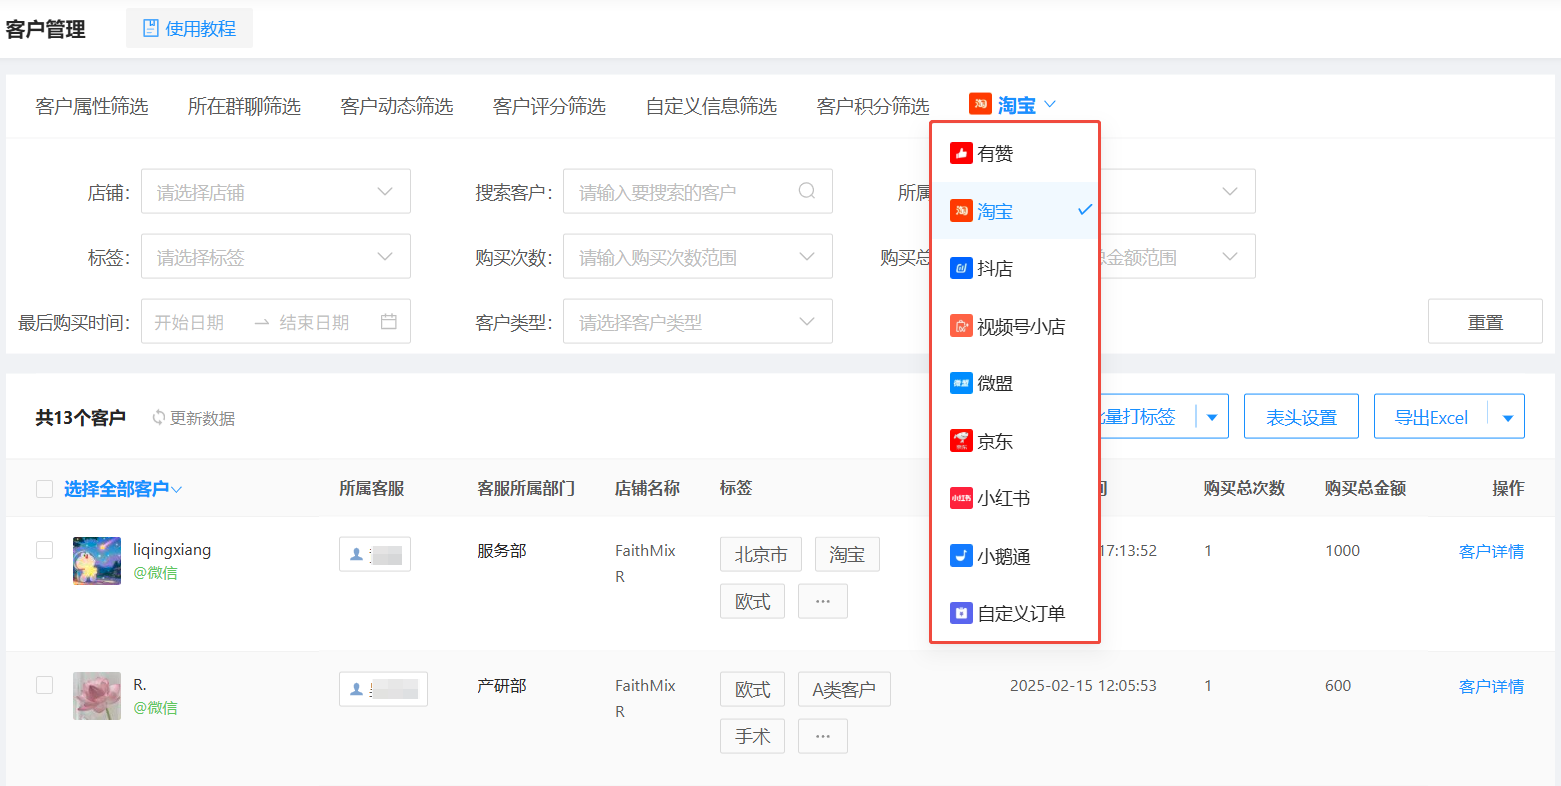The width and height of the screenshot is (1561, 786).
Task: Click the 重置 button
Action: (1485, 322)
